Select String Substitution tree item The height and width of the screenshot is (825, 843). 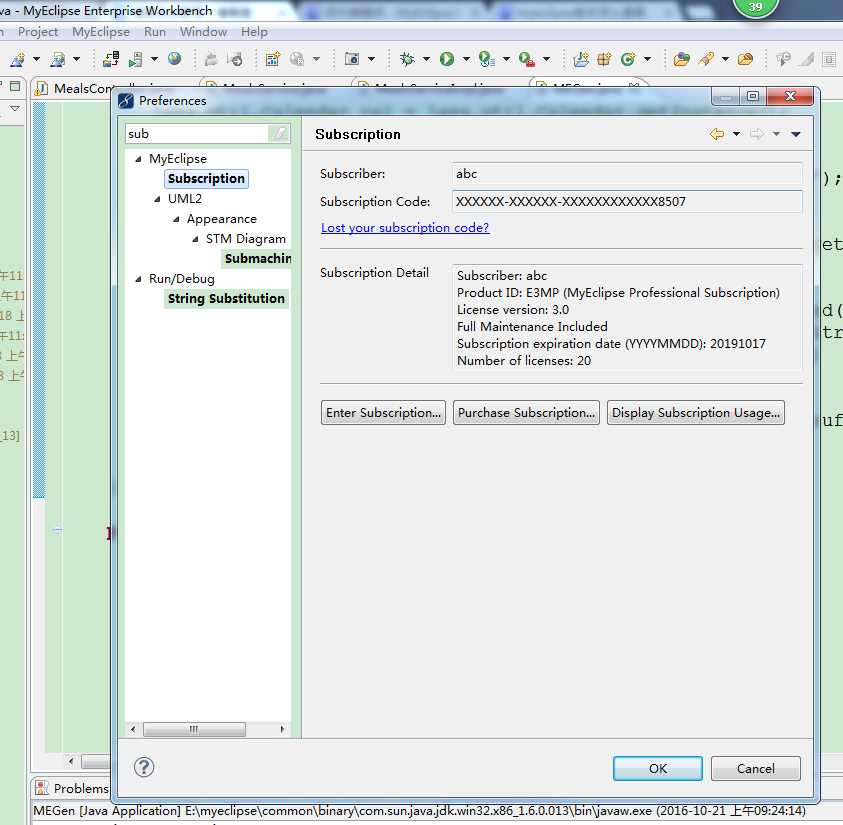pyautogui.click(x=226, y=298)
